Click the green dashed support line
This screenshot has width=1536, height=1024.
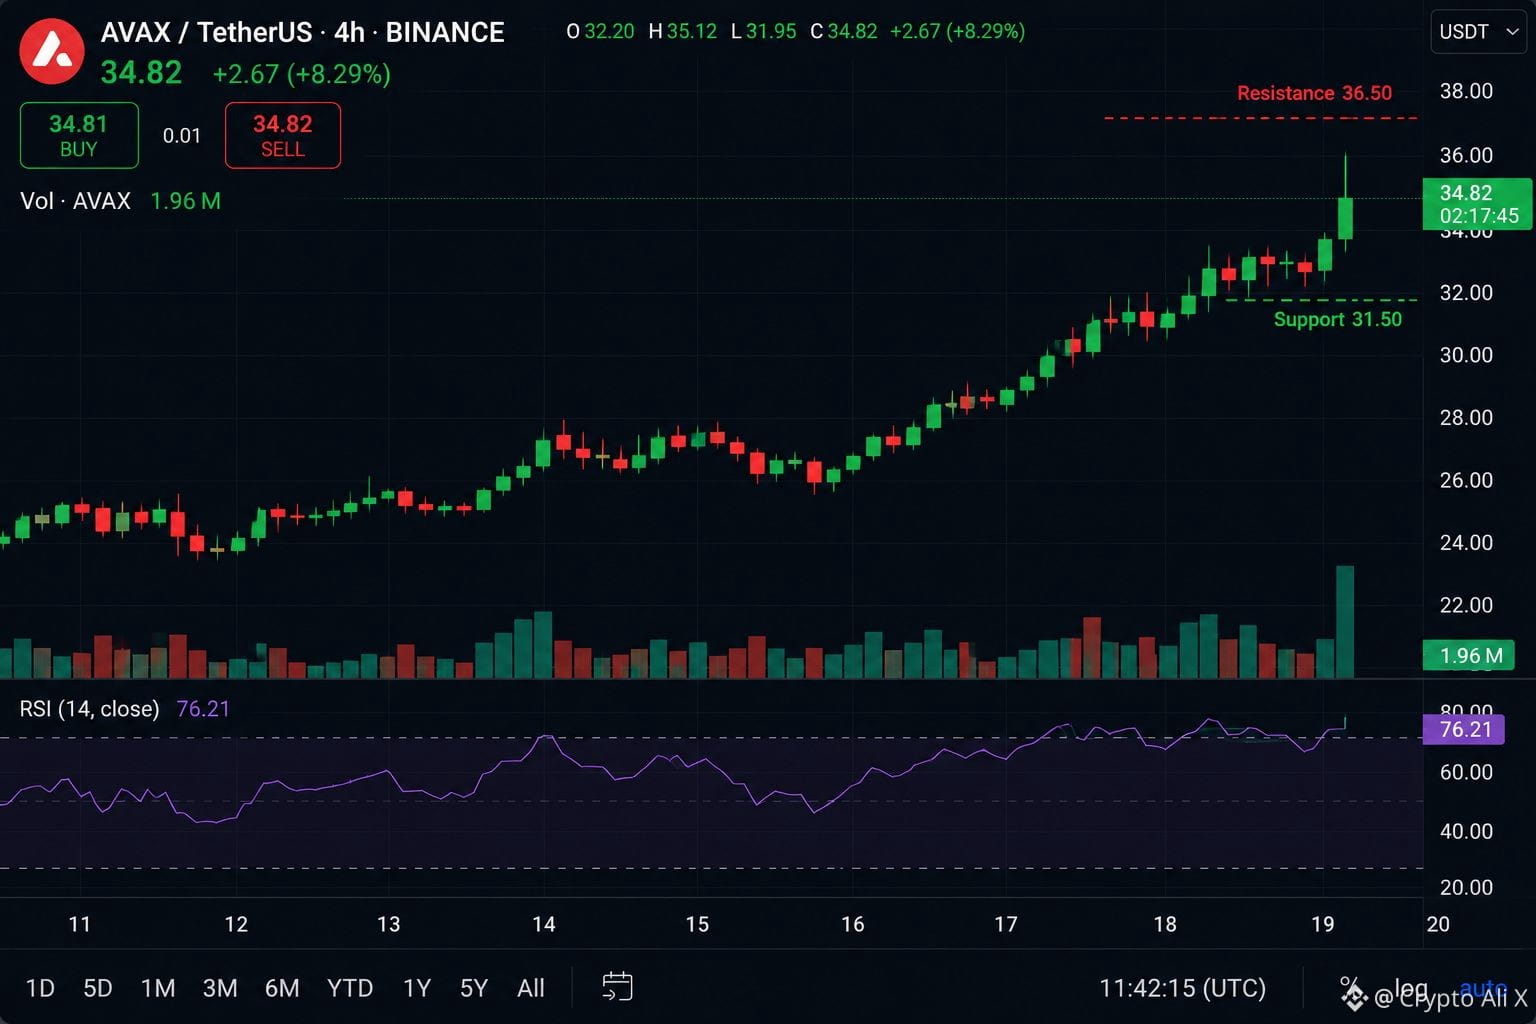(x=1321, y=299)
